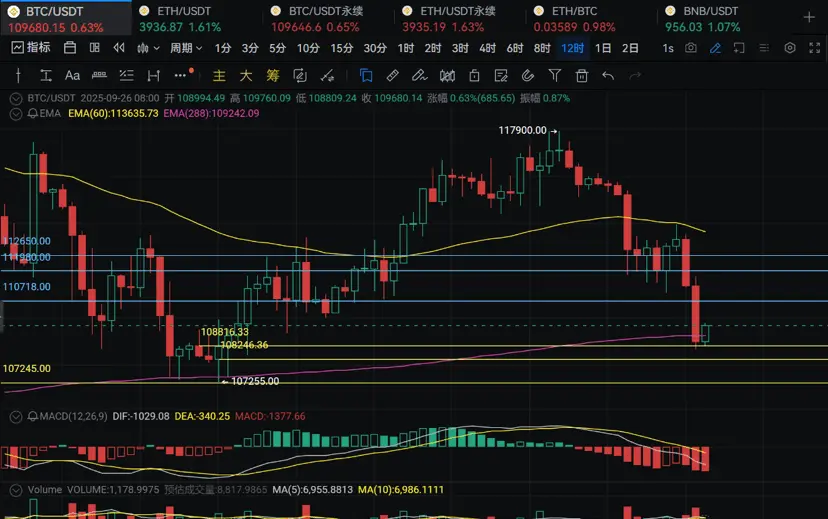Take a chart screenshot with camera icon
Screen dimensions: 828x519
point(690,48)
